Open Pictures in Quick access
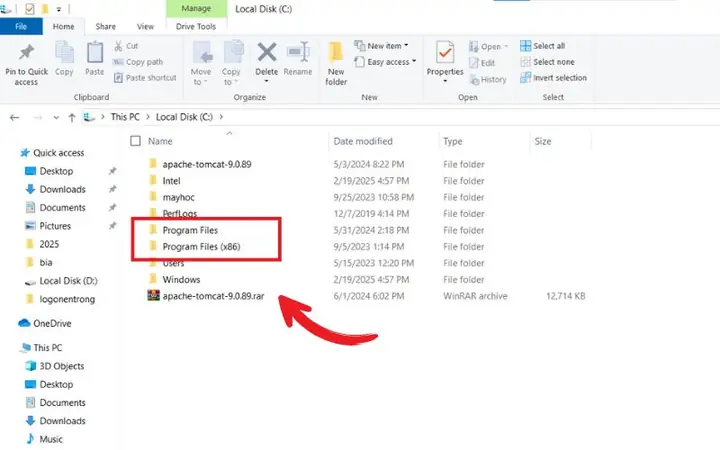 (x=48, y=226)
